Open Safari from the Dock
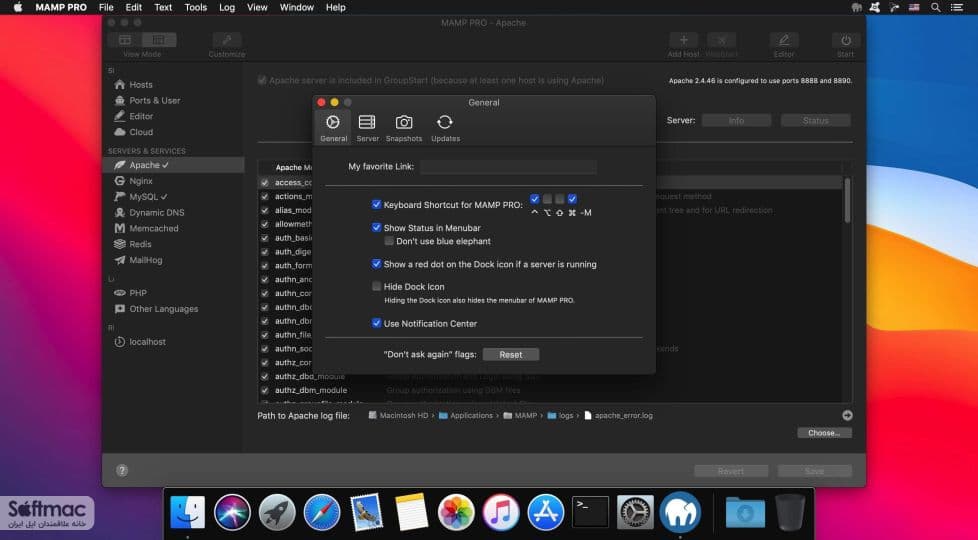Image resolution: width=978 pixels, height=540 pixels. coord(322,513)
